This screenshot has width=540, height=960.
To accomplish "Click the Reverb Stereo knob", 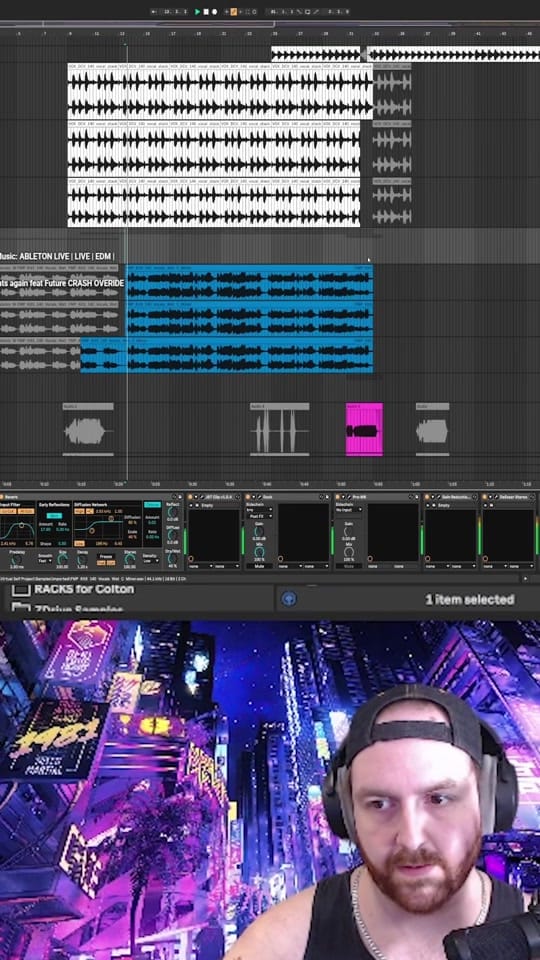I will (129, 559).
